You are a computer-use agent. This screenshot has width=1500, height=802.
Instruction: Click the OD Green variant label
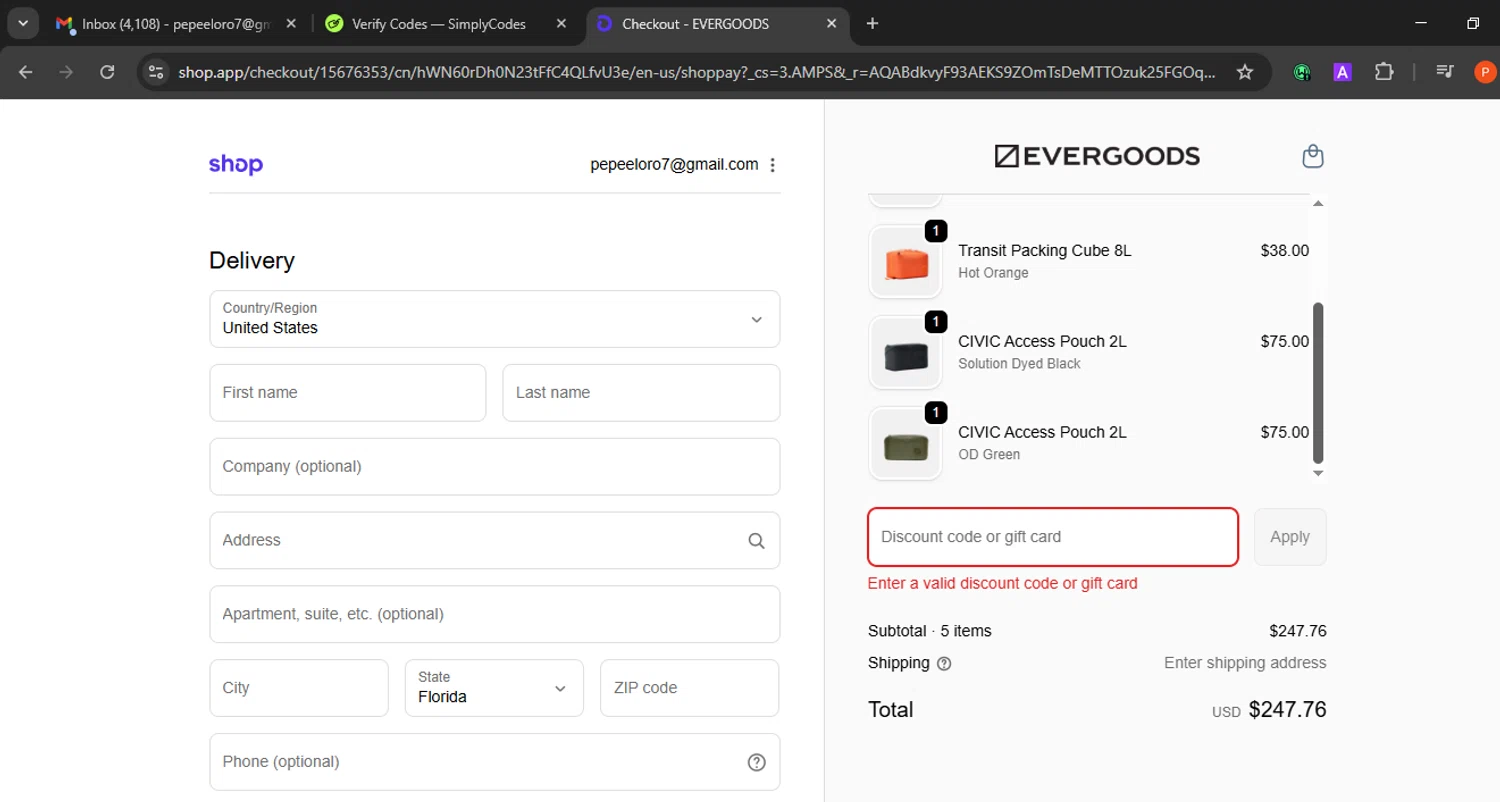(x=989, y=455)
